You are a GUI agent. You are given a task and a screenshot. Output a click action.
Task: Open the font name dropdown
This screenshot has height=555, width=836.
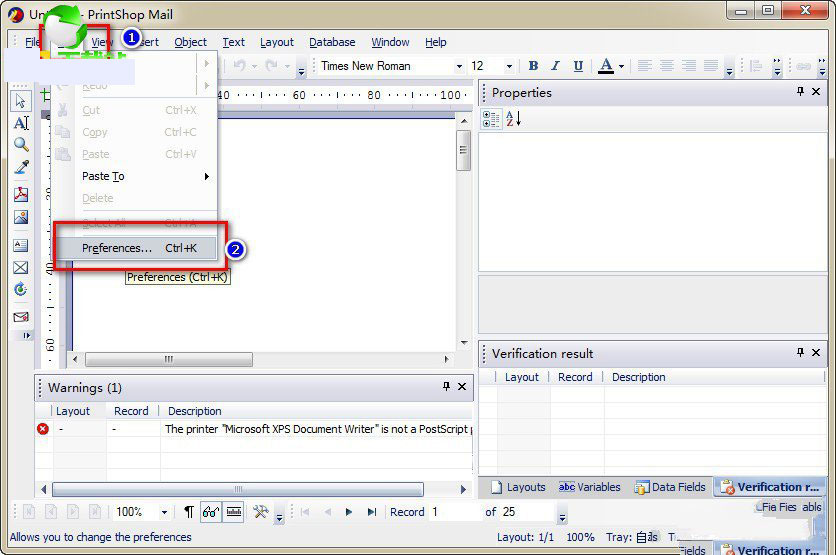(459, 66)
